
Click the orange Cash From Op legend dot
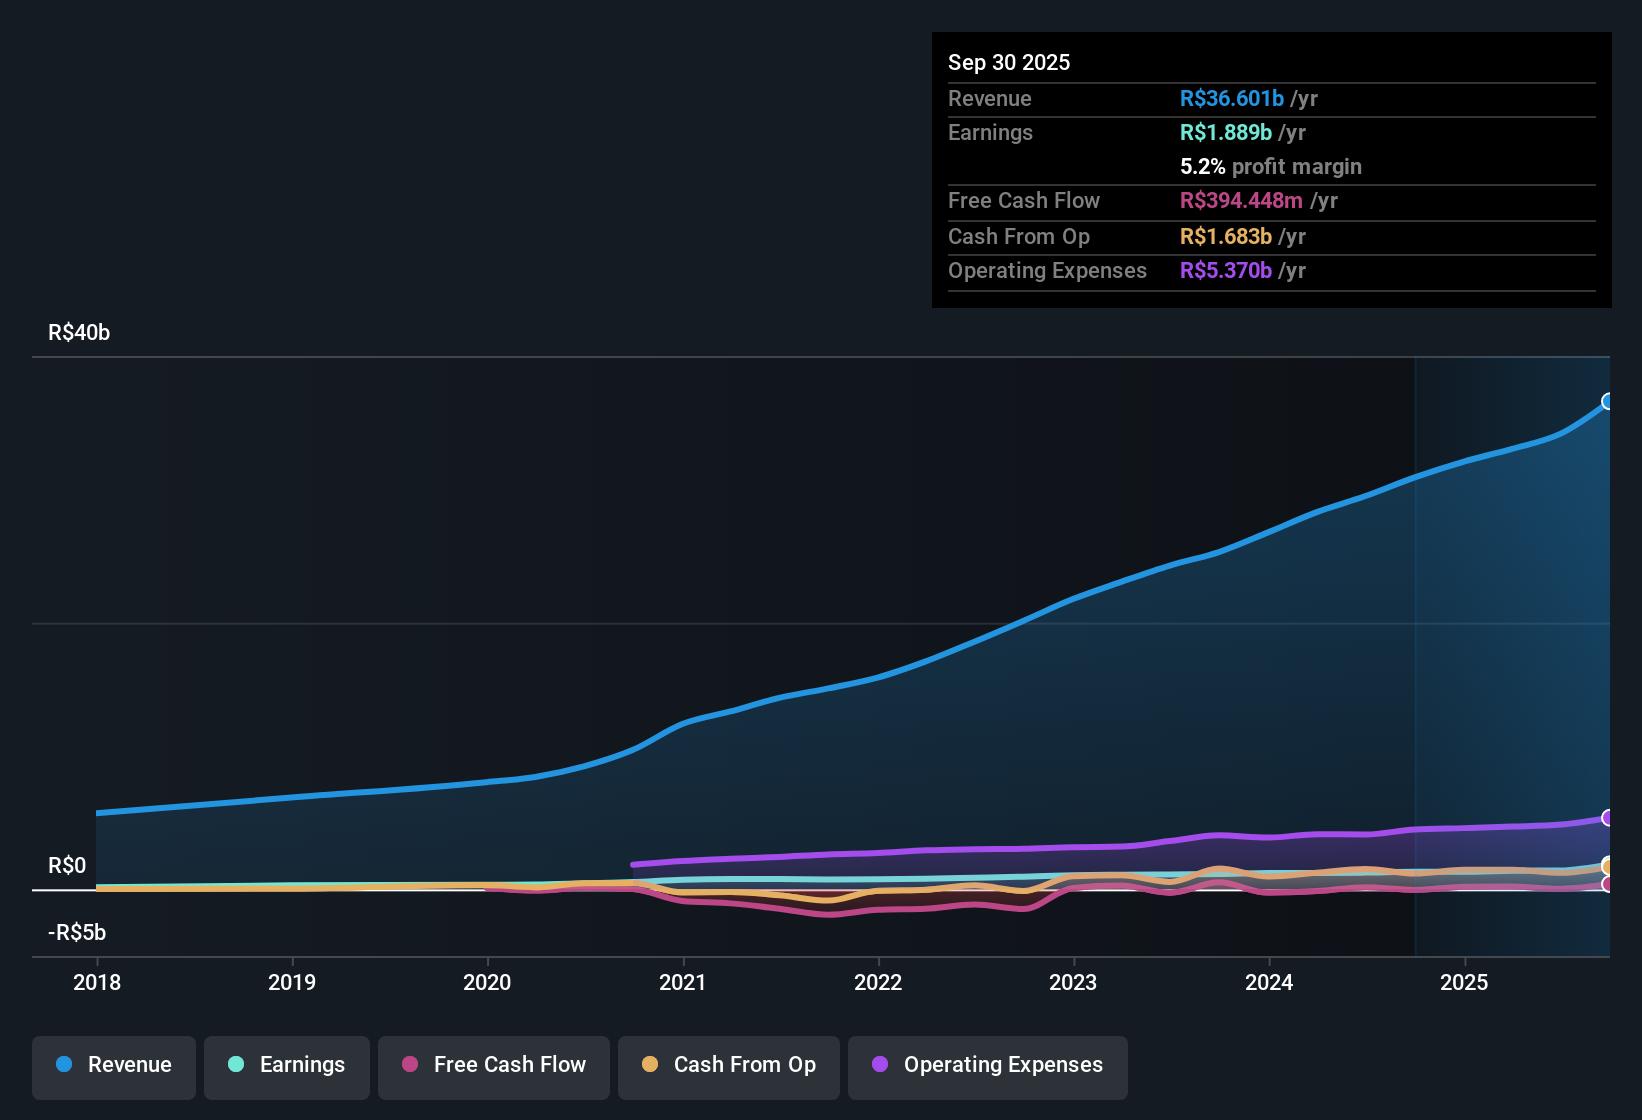(x=650, y=1065)
